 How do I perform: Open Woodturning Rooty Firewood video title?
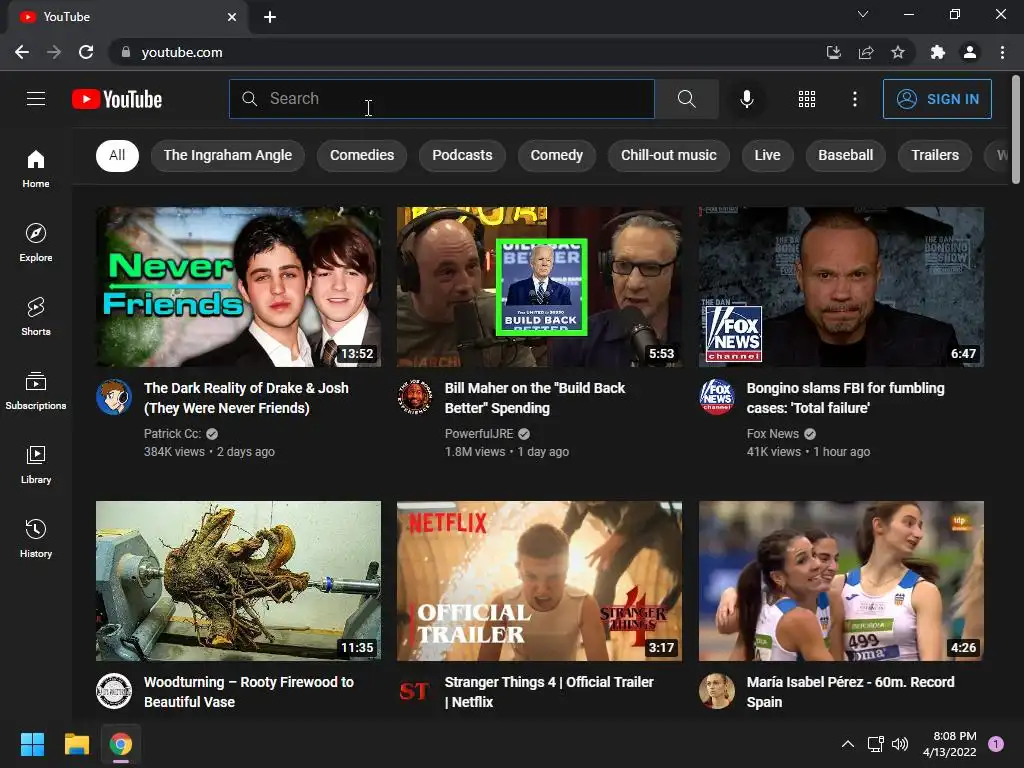249,692
